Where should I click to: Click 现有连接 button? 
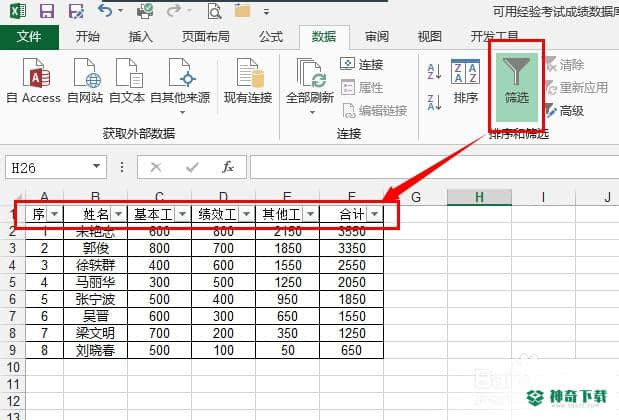(x=248, y=81)
